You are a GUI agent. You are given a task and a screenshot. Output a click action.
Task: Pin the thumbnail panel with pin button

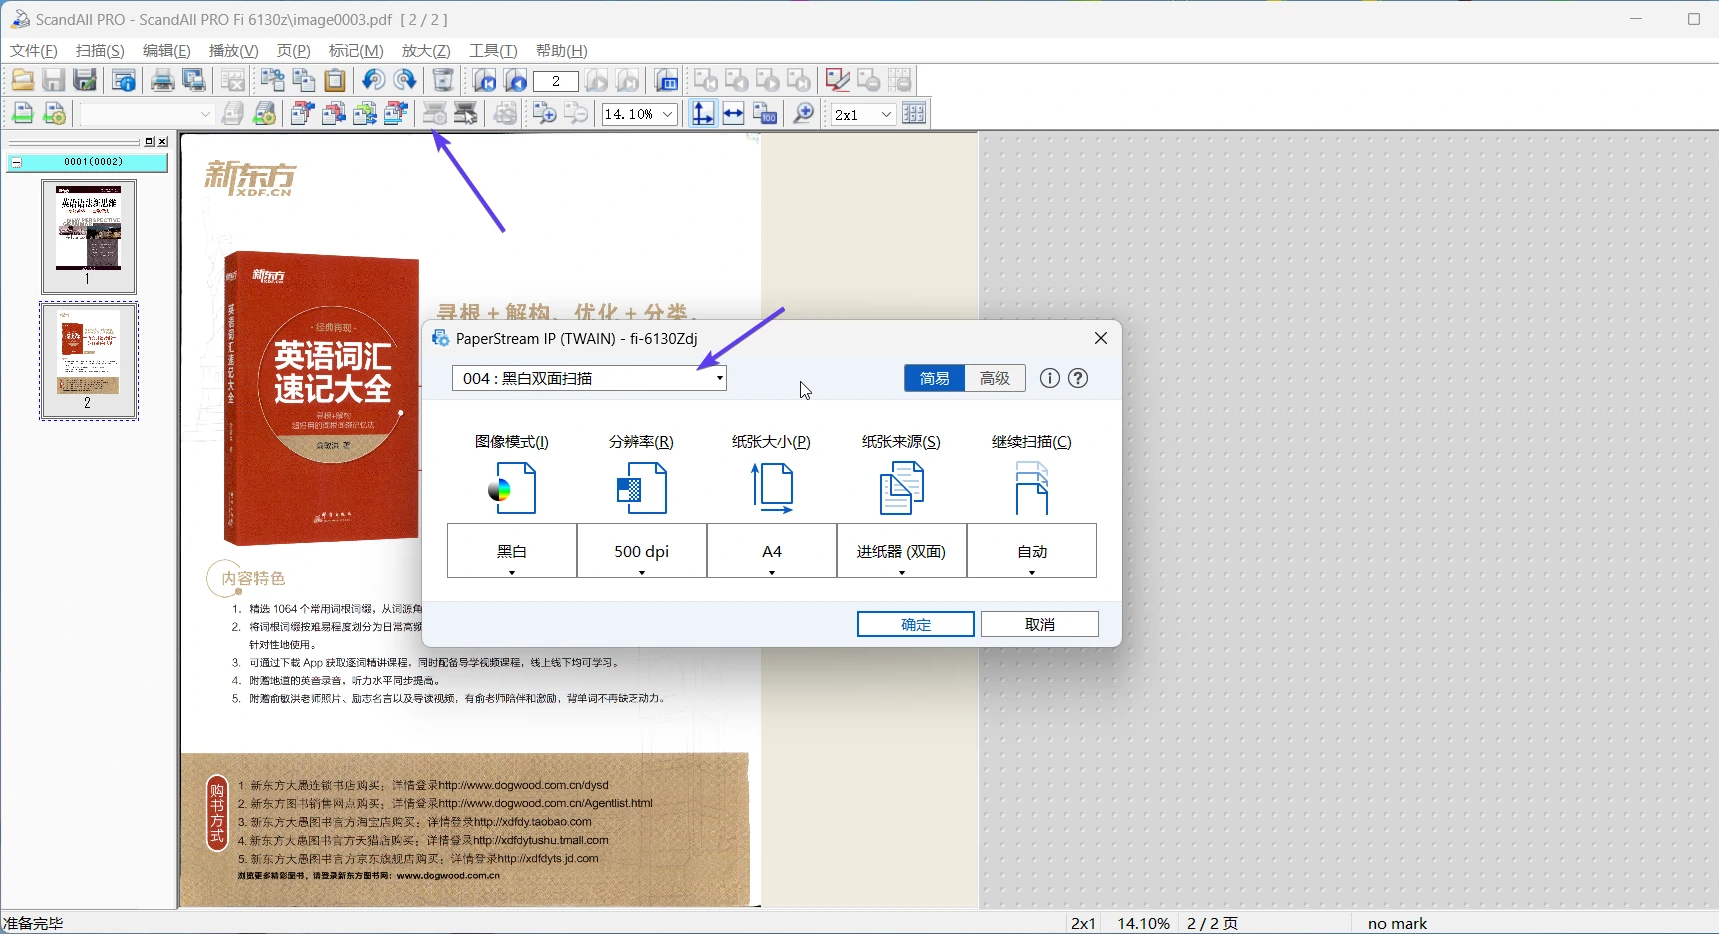pos(150,142)
